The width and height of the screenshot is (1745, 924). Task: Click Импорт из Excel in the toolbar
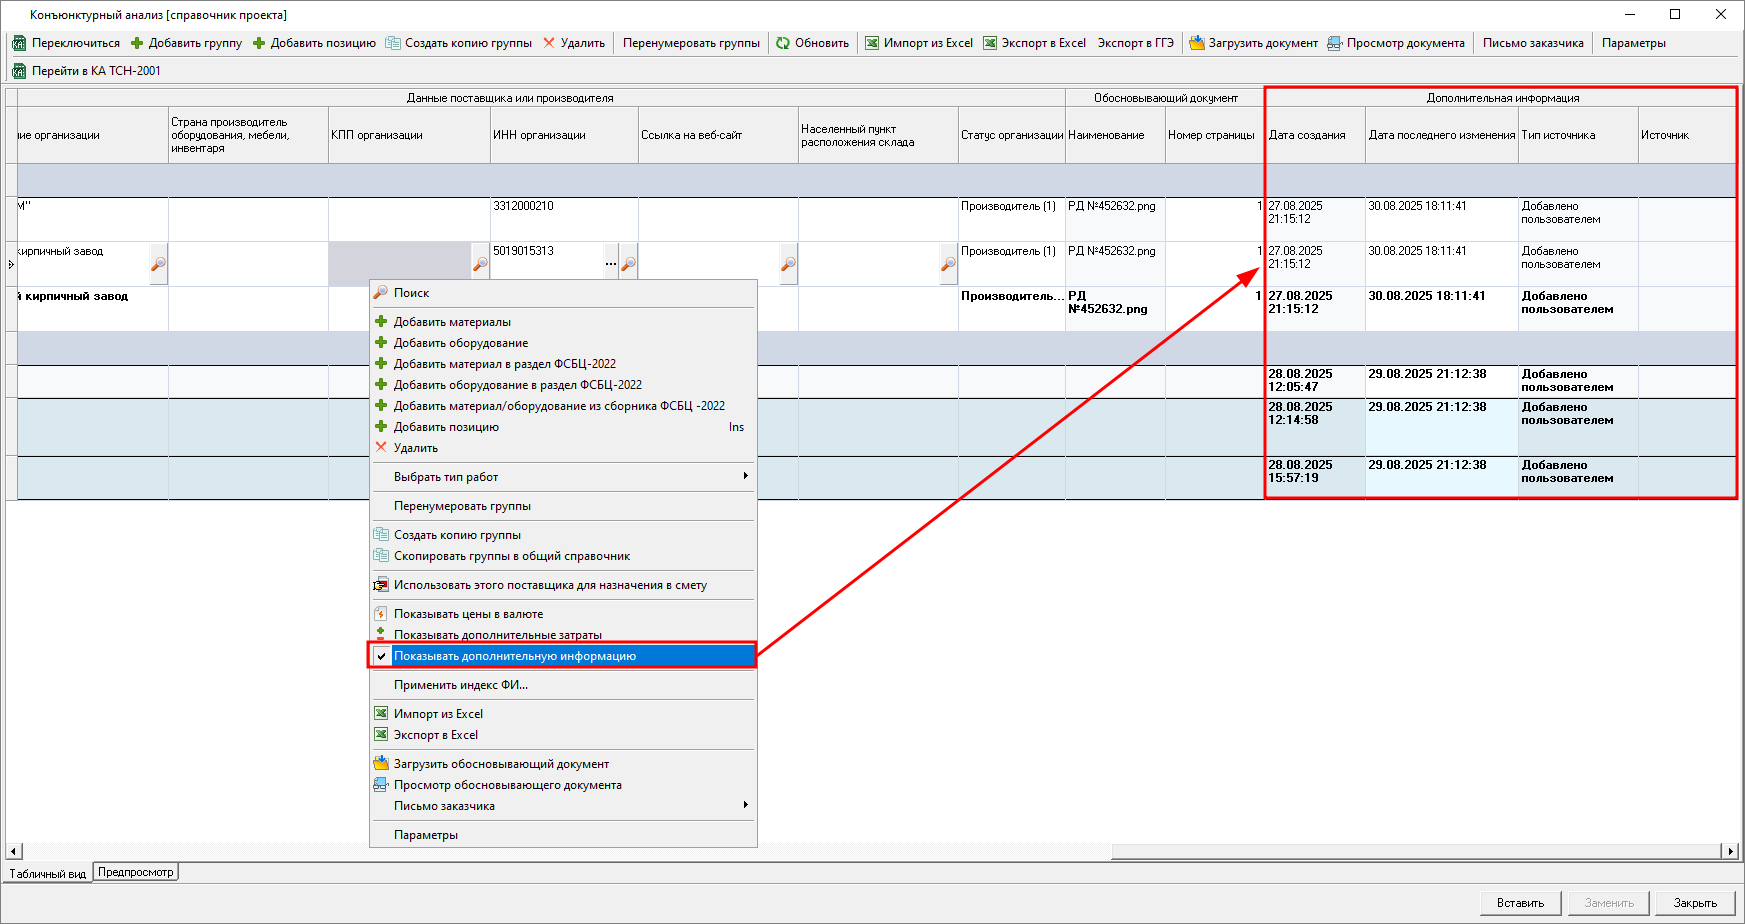coord(919,43)
